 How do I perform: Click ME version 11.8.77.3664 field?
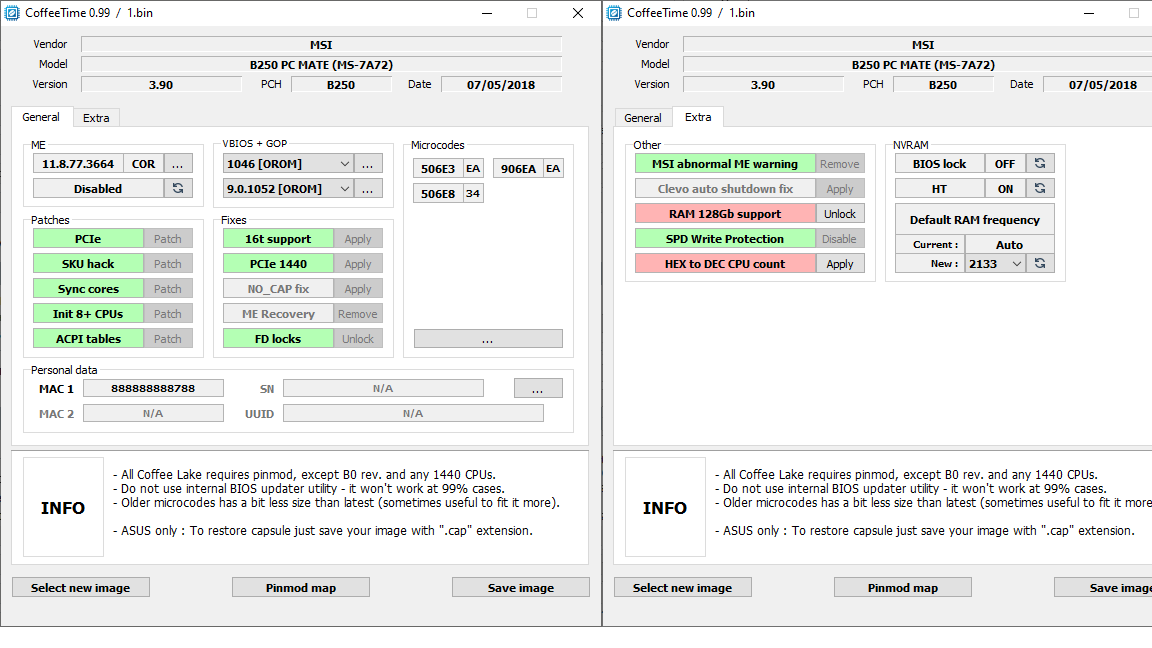click(78, 164)
